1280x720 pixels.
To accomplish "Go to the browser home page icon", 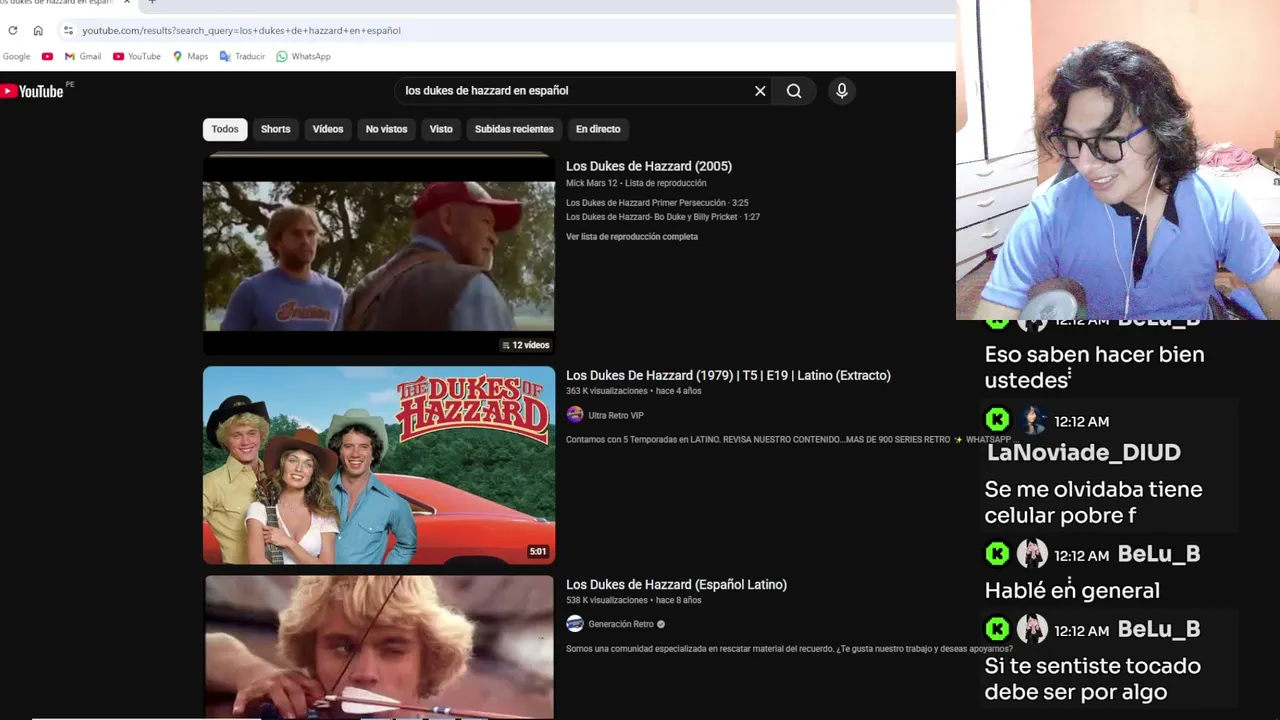I will pos(38,30).
